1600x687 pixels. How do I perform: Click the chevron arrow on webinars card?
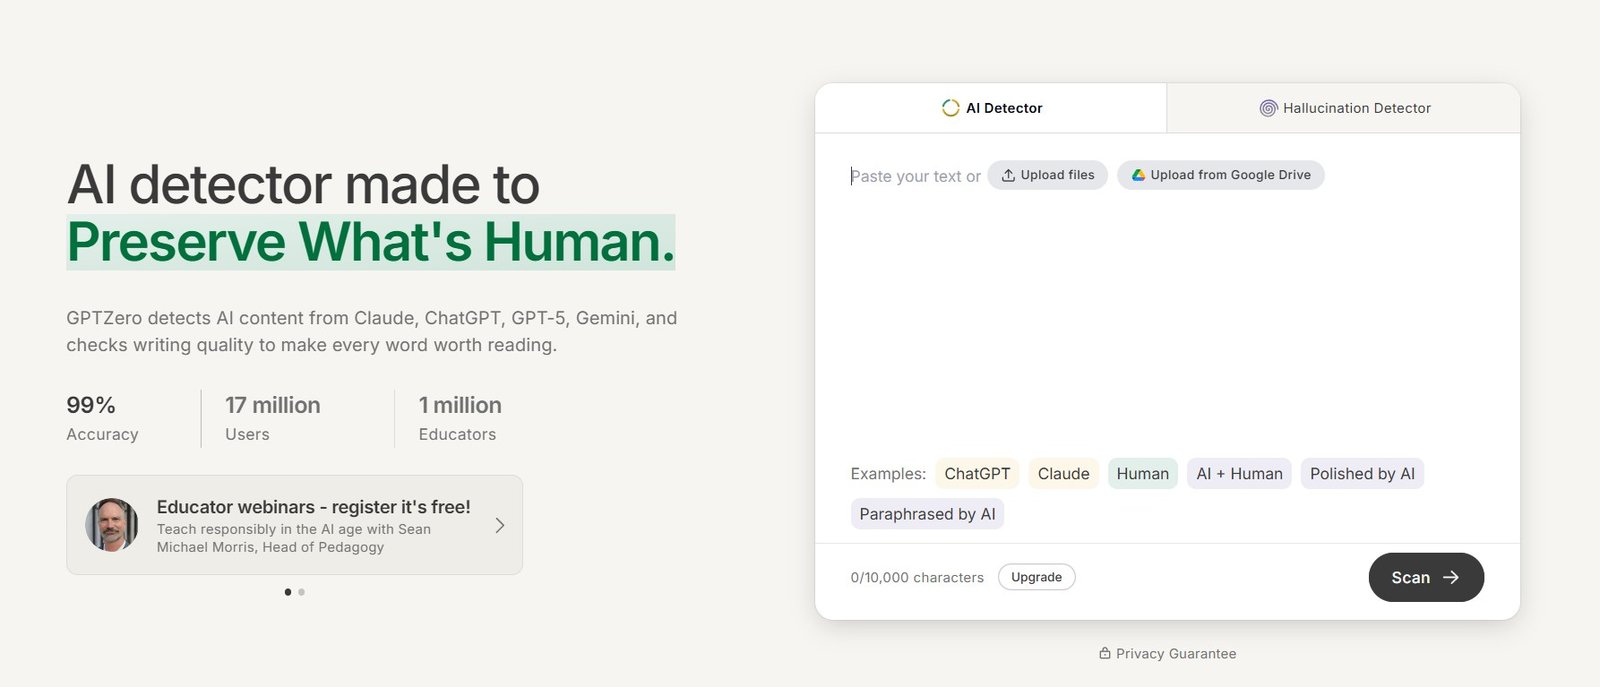[x=500, y=525]
